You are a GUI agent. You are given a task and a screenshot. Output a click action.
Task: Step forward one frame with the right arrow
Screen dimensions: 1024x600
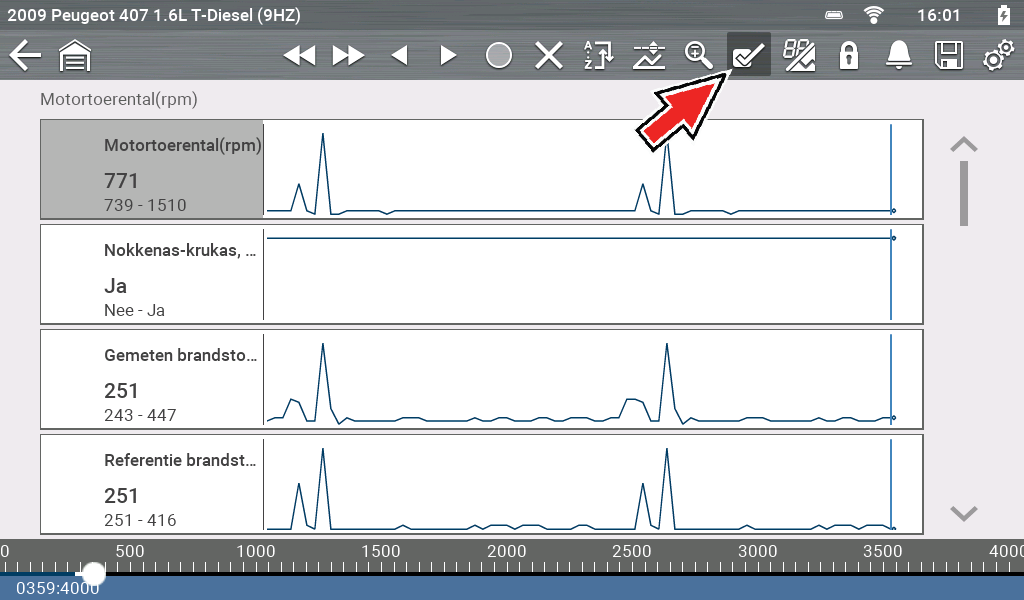point(448,55)
